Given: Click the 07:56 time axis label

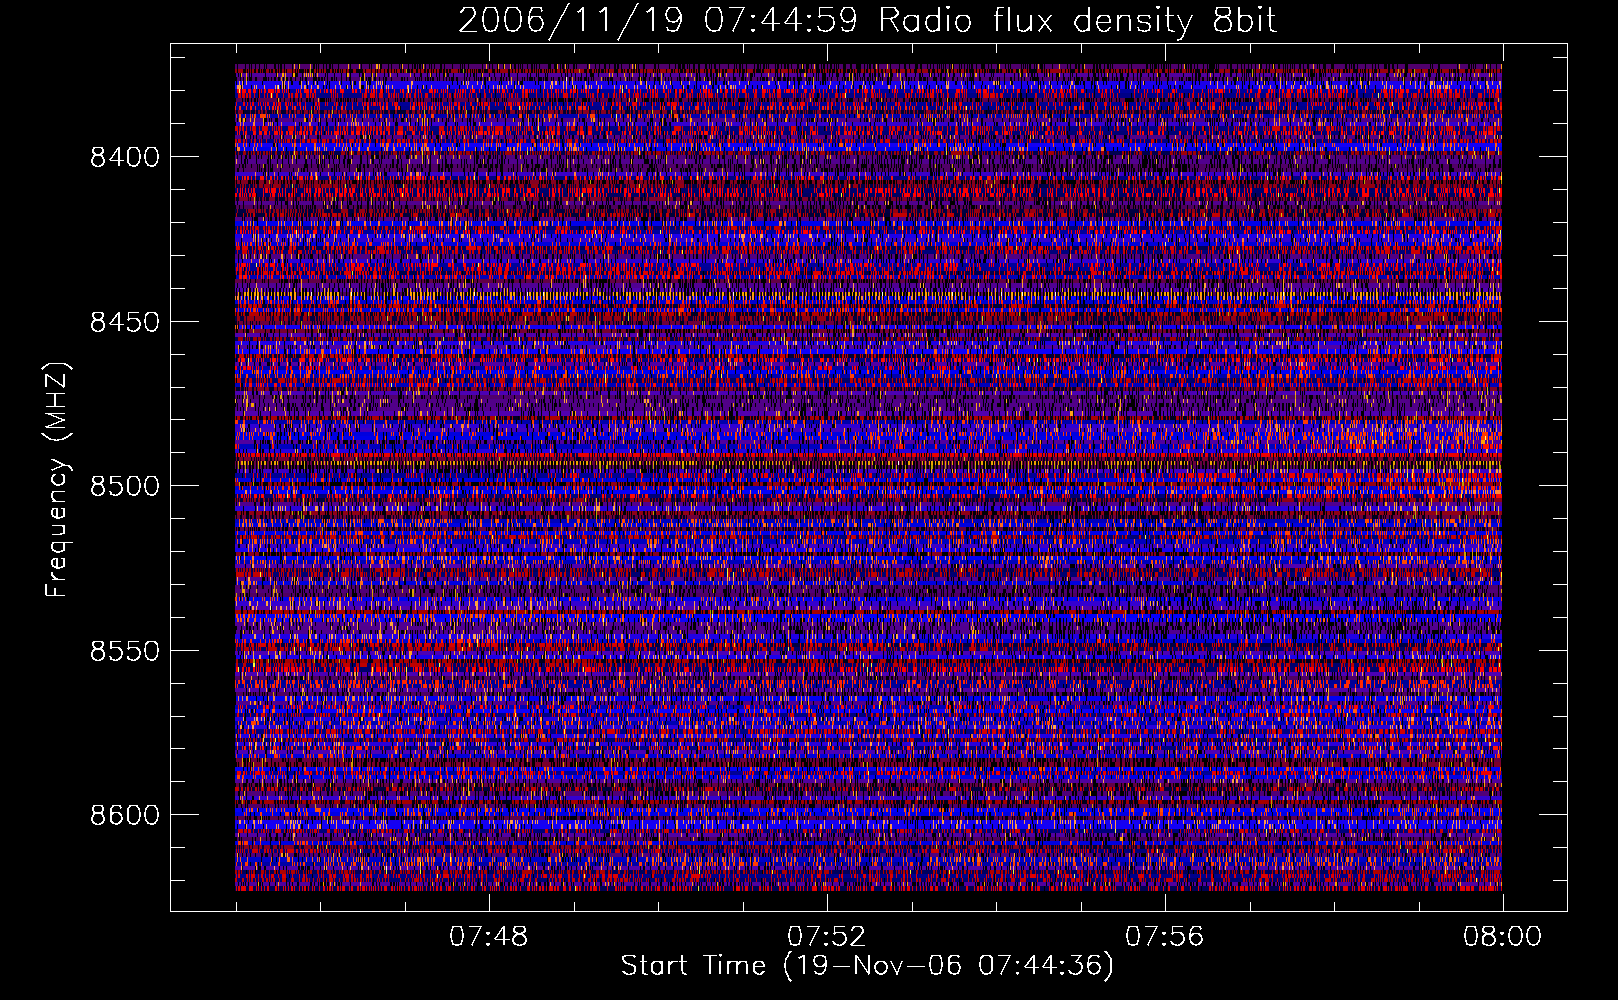Looking at the screenshot, I should 1164,937.
